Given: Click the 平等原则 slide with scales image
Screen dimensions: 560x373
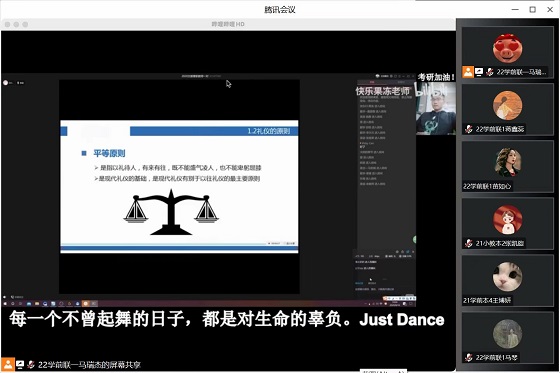Looking at the screenshot, I should pos(179,186).
